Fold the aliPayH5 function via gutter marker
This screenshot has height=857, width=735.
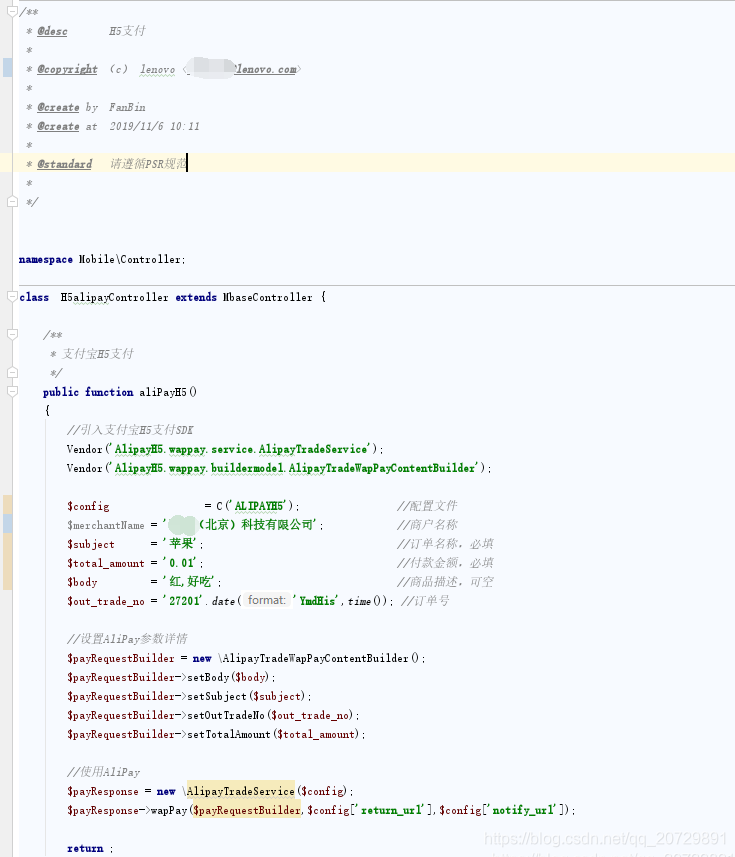[x=12, y=391]
